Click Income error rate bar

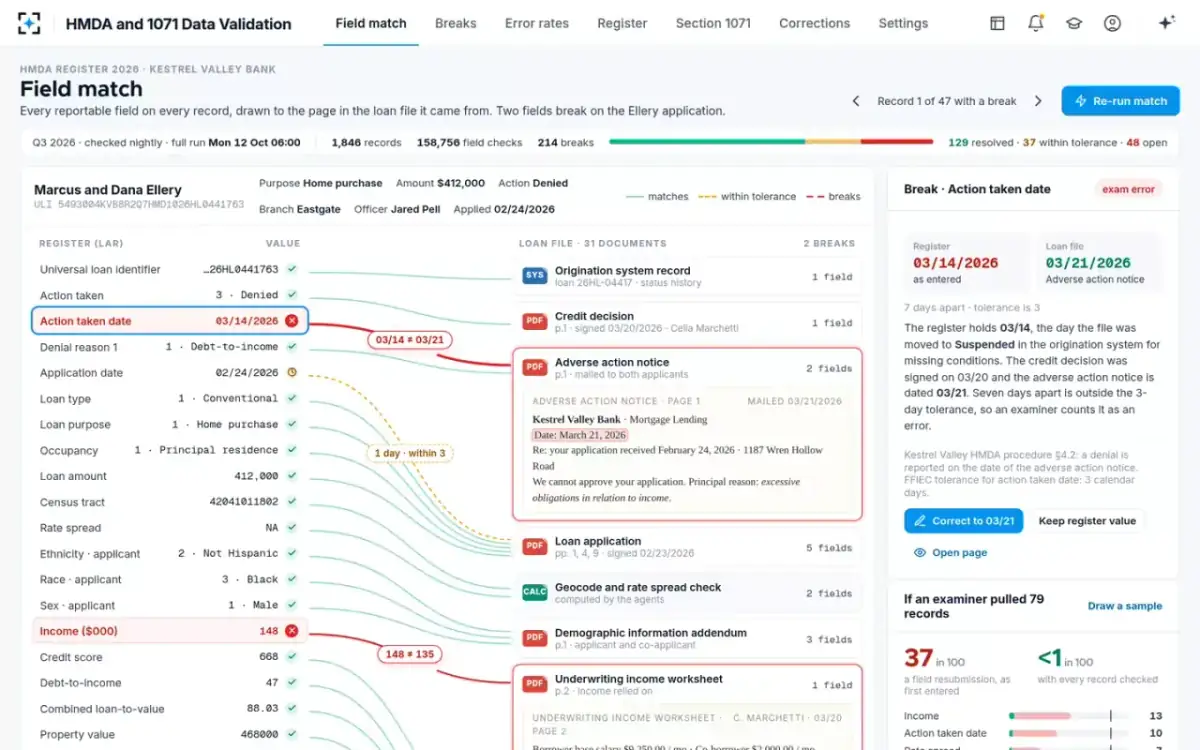[1070, 716]
